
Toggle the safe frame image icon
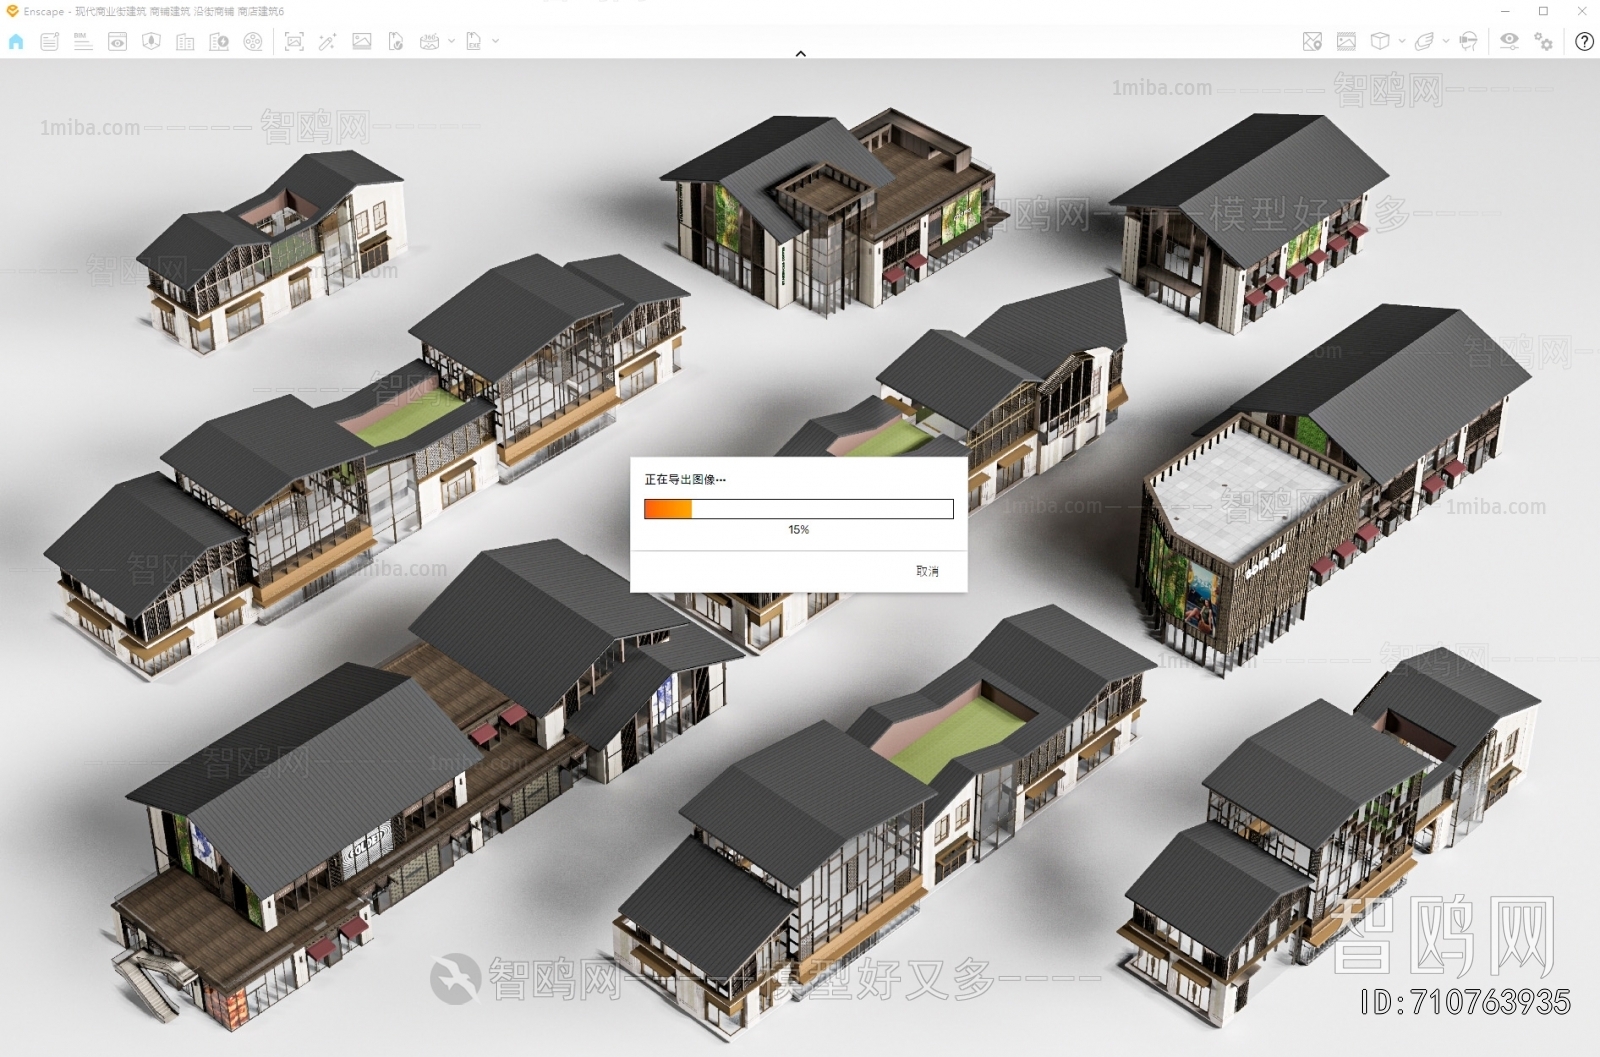1346,42
